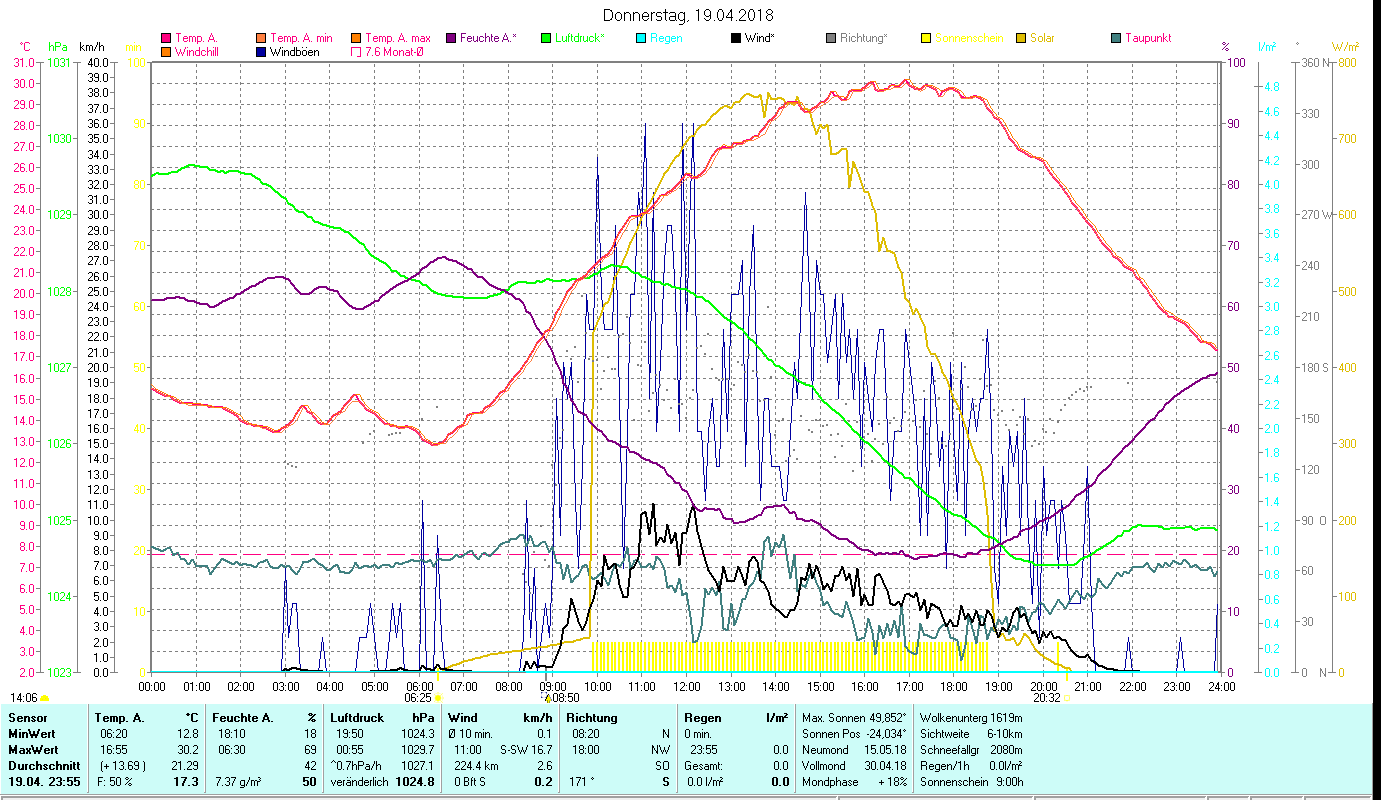Click the dark blue Windböen legend square
Viewport: 1381px width, 800px height.
click(261, 52)
